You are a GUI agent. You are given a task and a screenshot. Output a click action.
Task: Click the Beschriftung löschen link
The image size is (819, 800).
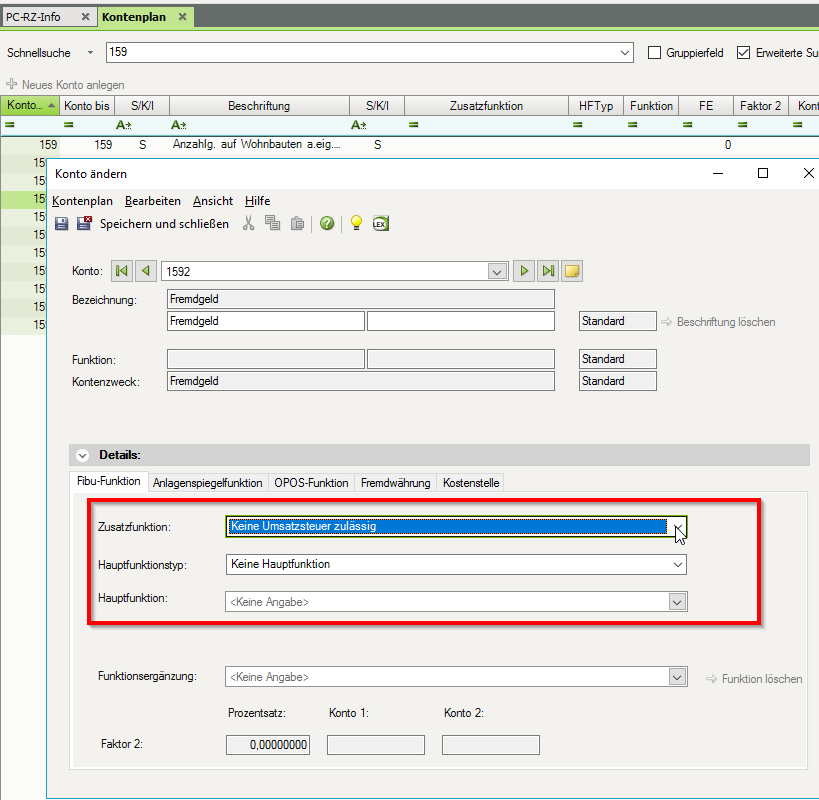coord(726,322)
